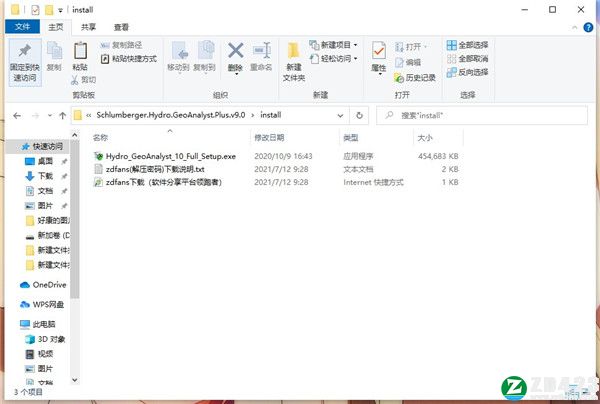The width and height of the screenshot is (600, 404).
Task: Click title bar New folder quick access icon
Action: (49, 10)
